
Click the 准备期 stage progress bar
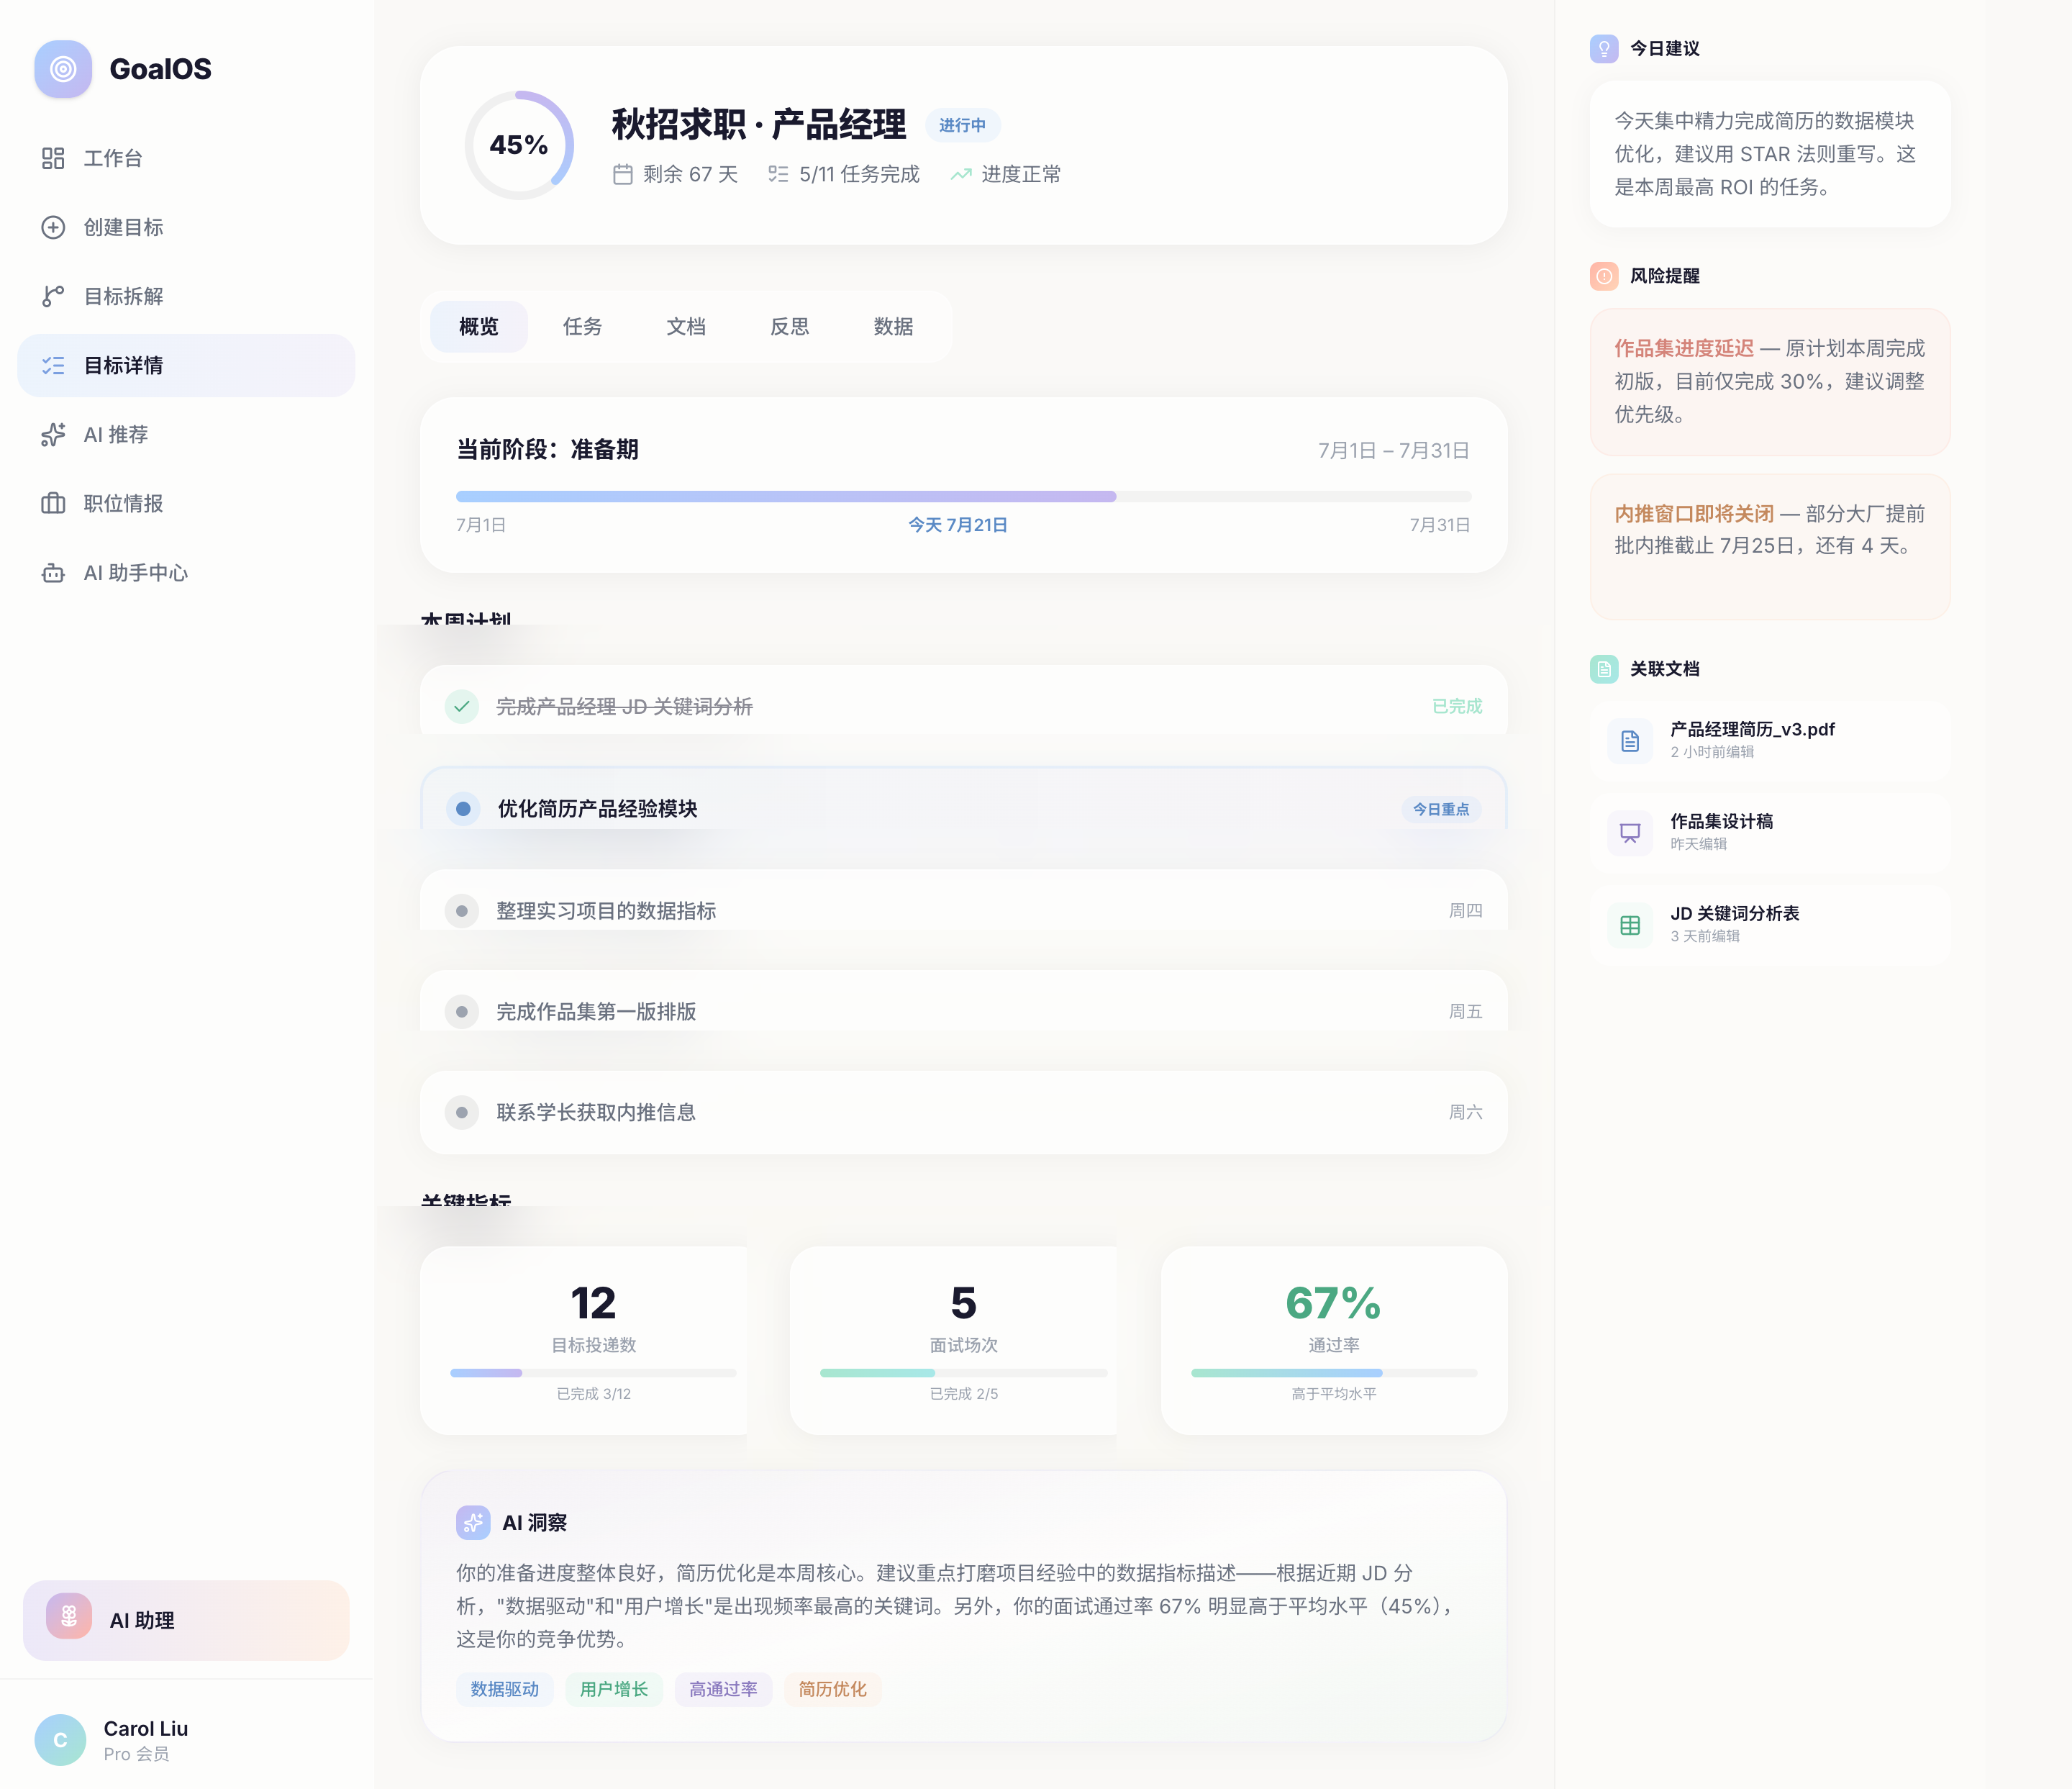point(963,496)
